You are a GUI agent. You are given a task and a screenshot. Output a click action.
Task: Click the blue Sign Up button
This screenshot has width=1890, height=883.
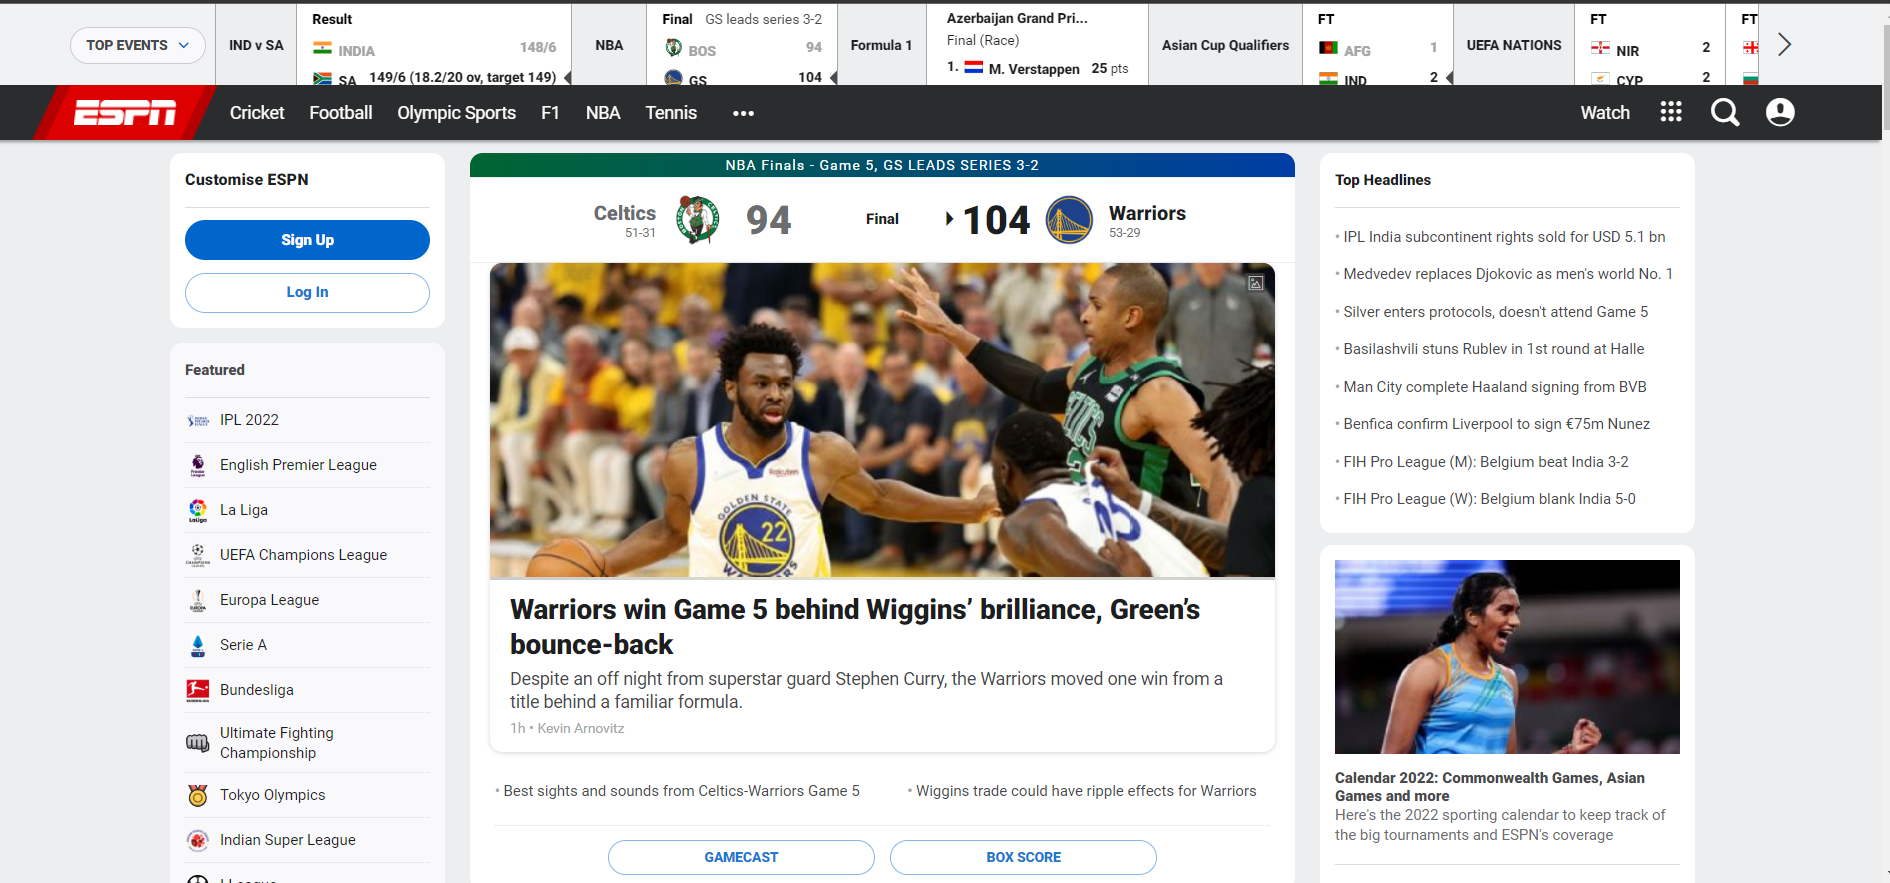[307, 240]
